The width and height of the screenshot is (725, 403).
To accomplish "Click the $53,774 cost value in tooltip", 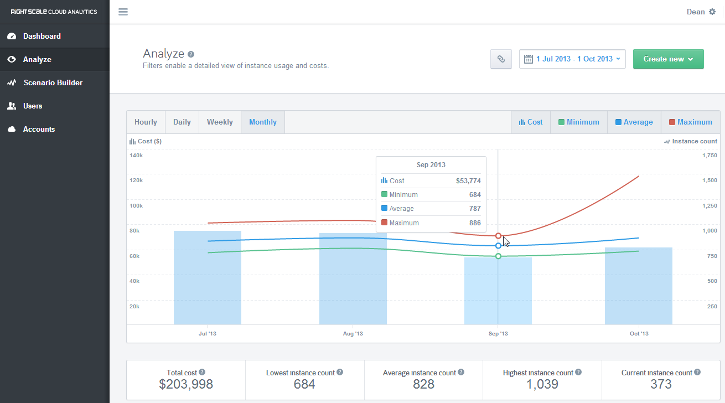I will [x=468, y=181].
